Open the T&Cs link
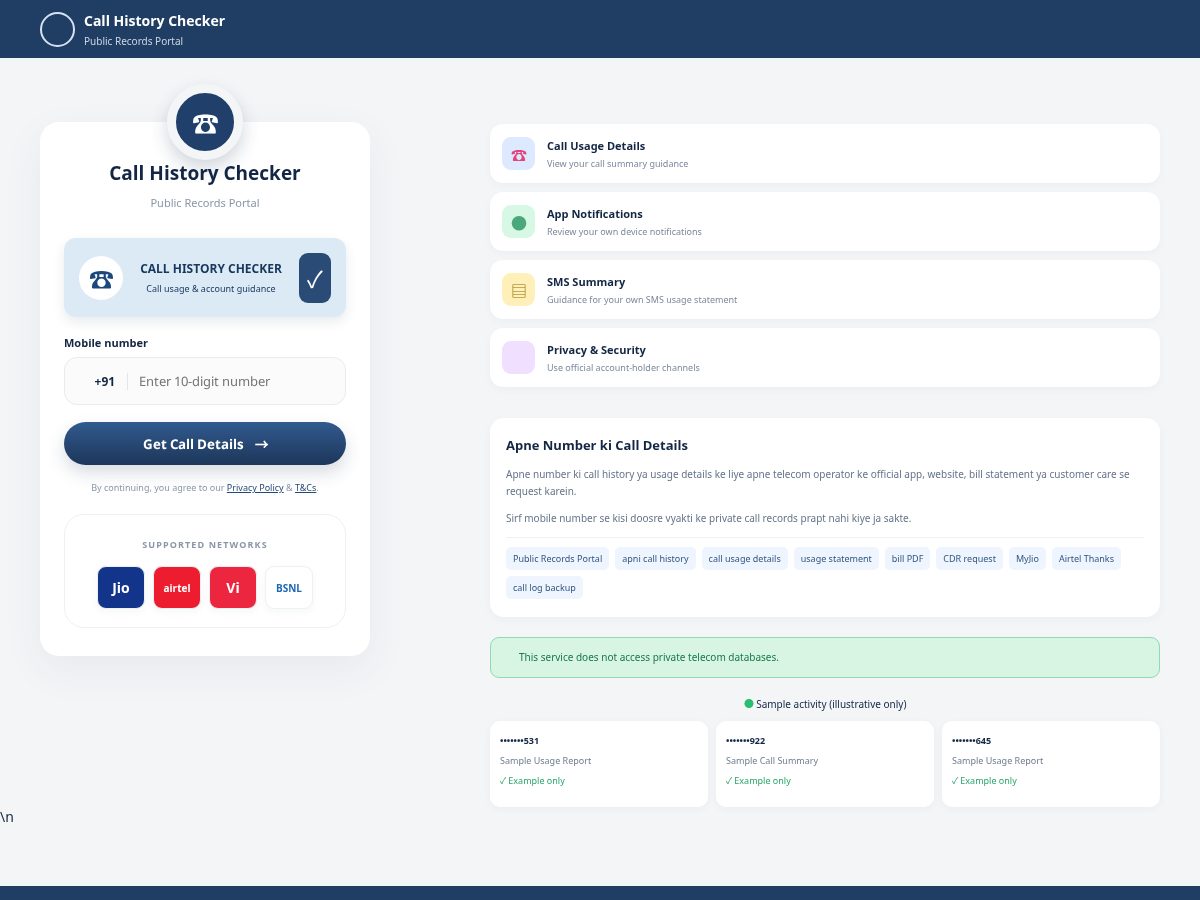 (x=306, y=488)
